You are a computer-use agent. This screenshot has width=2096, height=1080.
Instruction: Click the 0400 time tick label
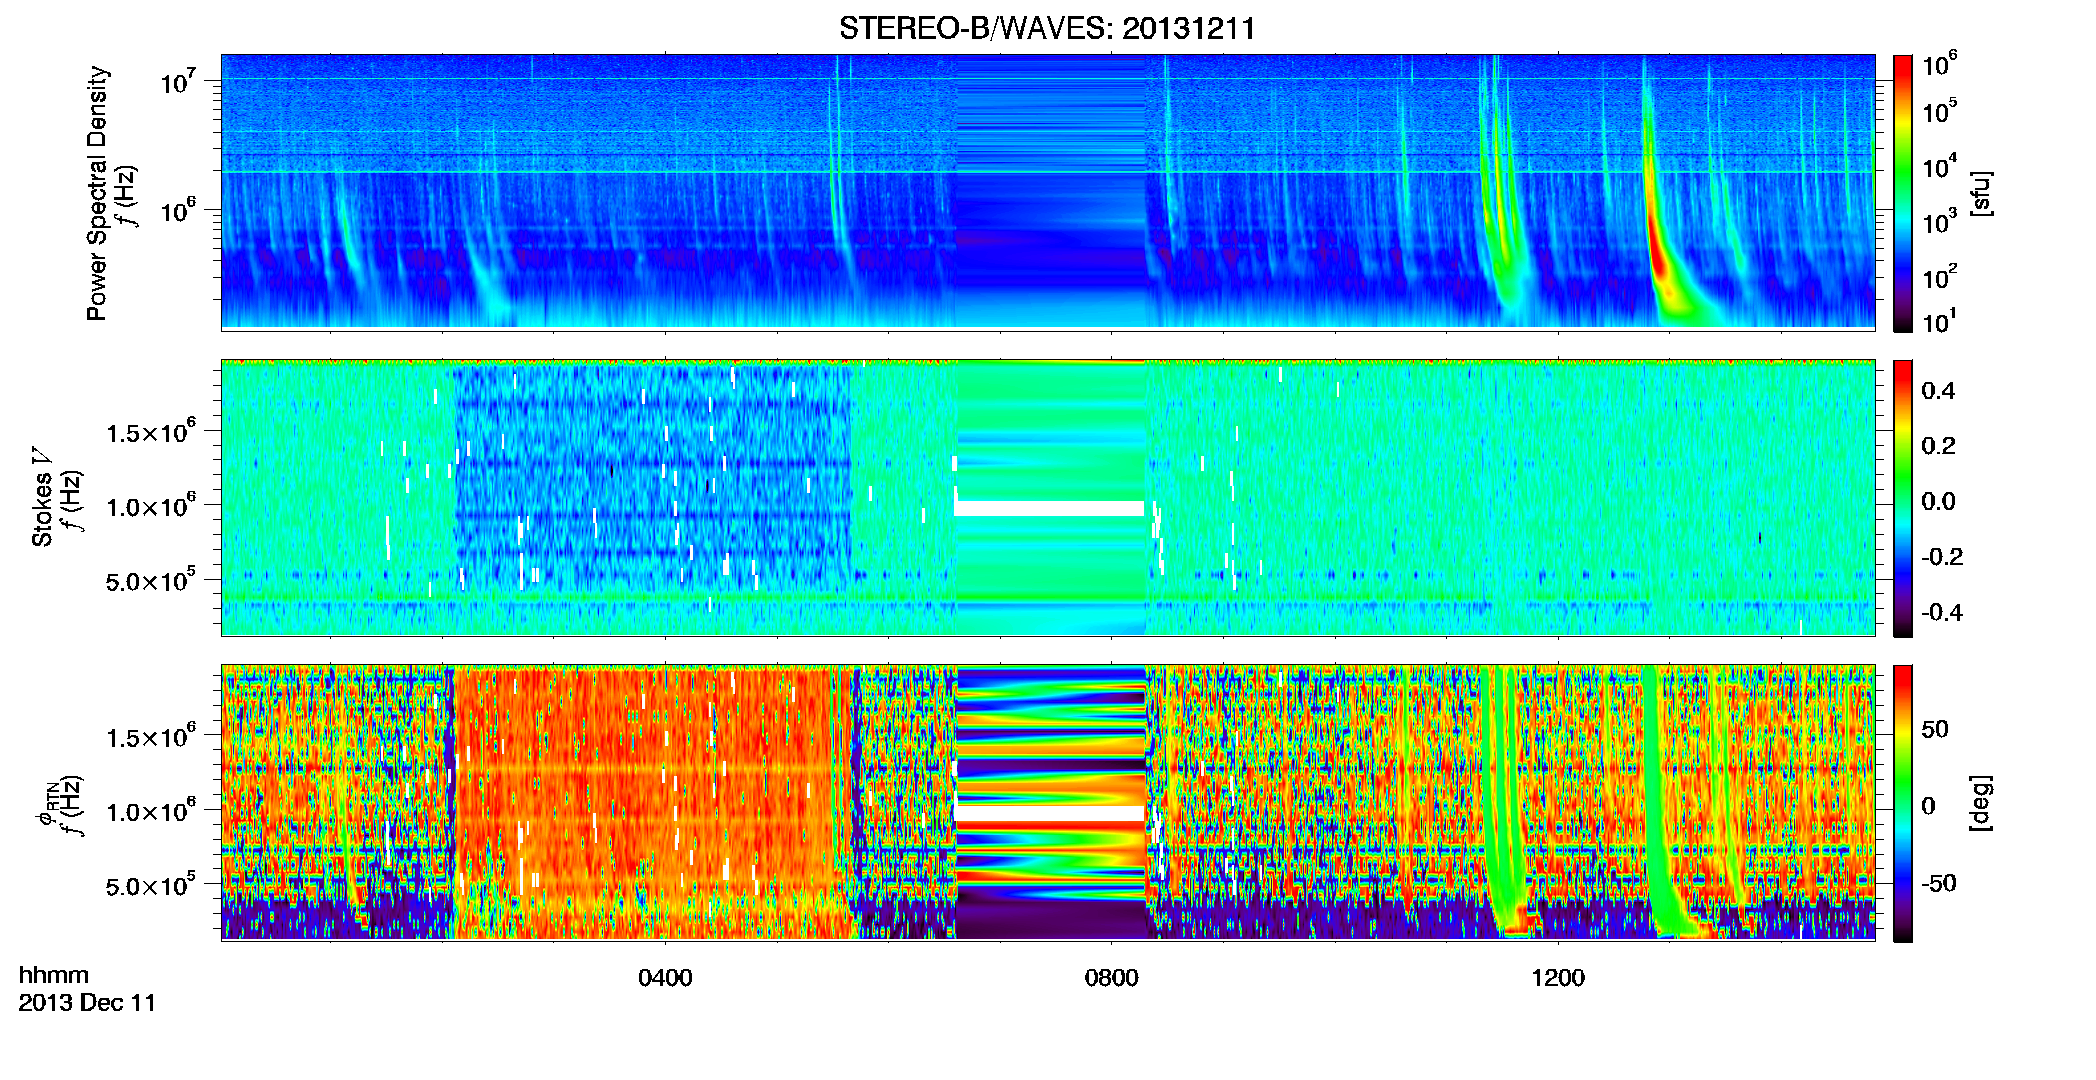click(665, 978)
